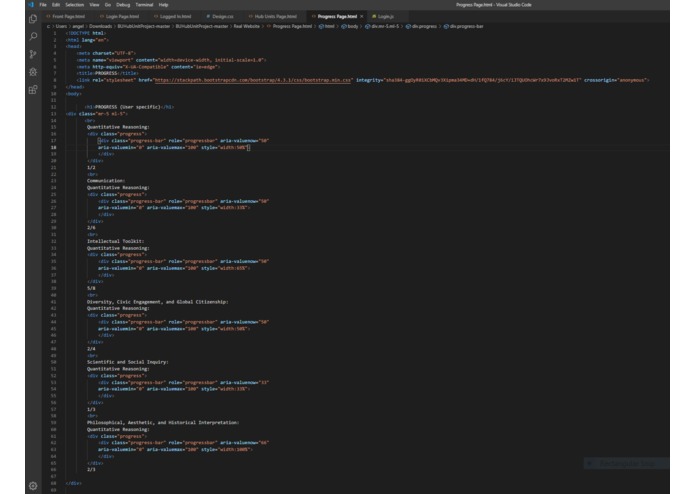Screen dimensions: 695x494
Task: Switch to the Login.js tab
Action: click(385, 16)
